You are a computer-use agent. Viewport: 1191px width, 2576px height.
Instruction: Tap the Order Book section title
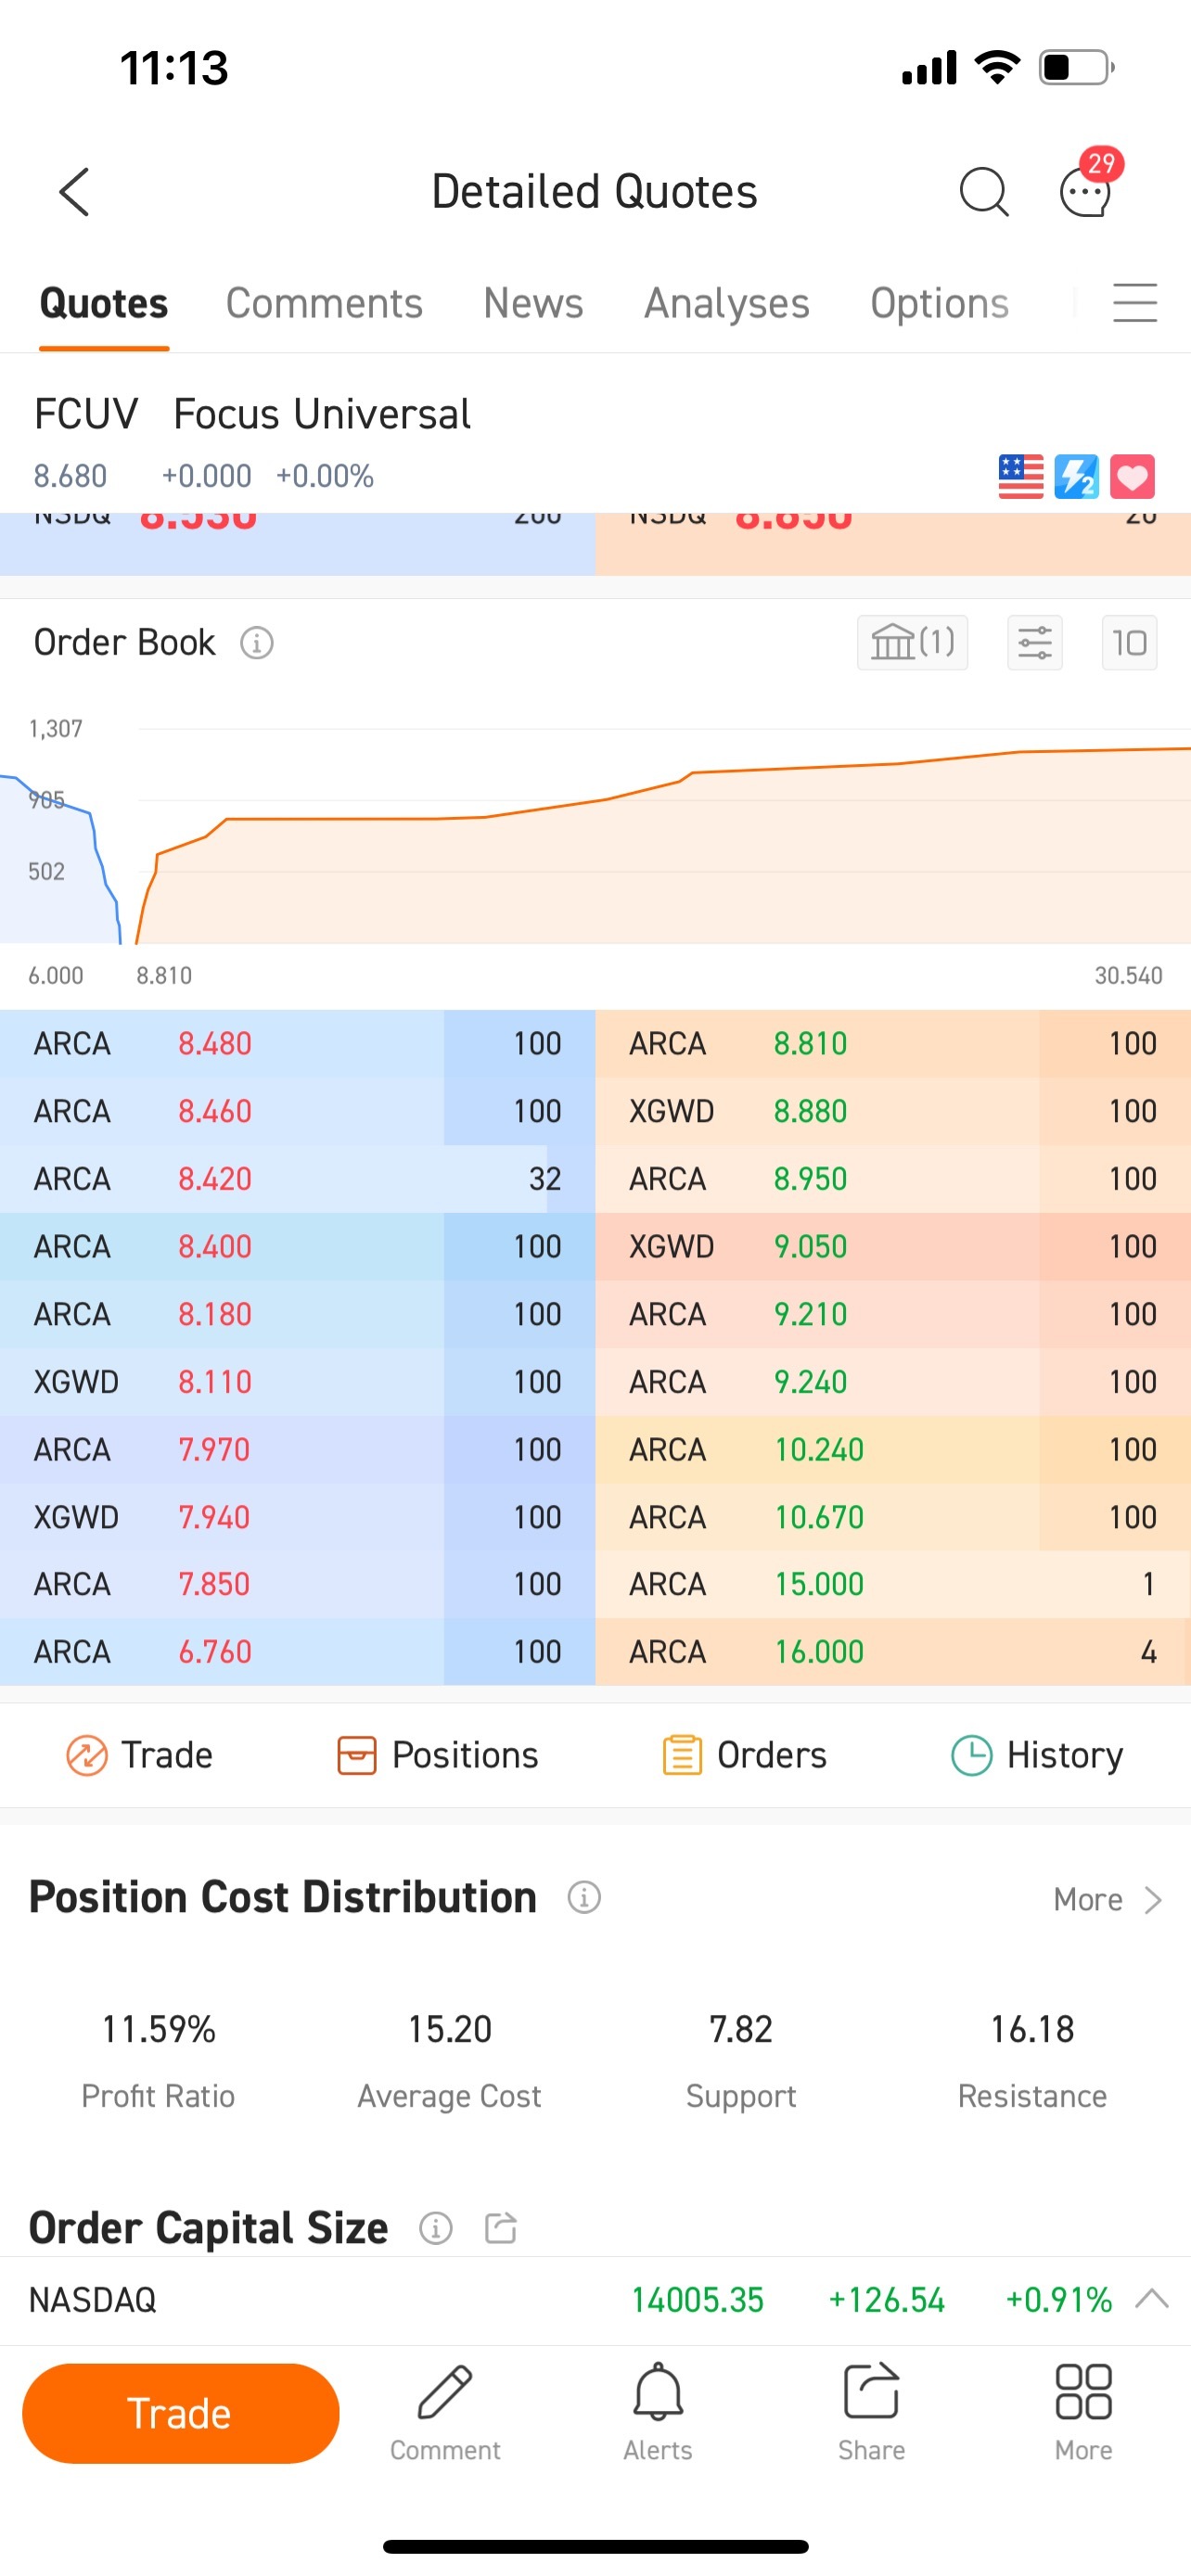(124, 643)
